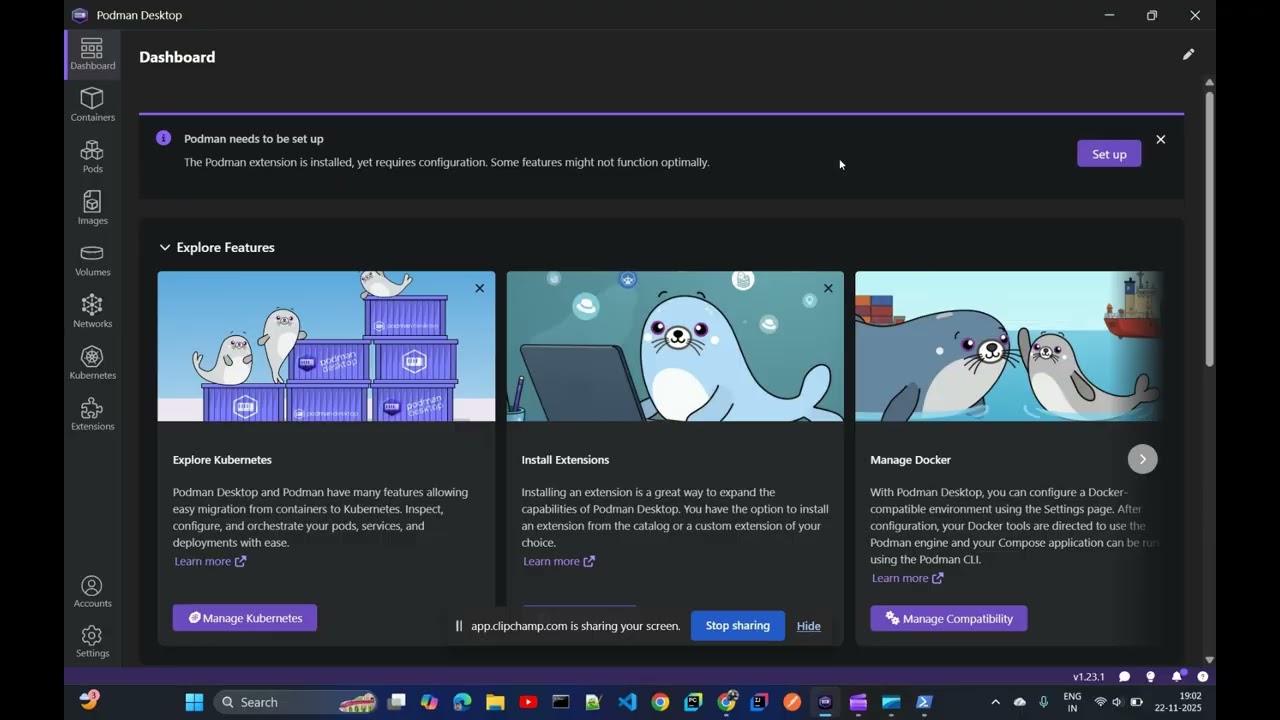Go to the Kubernetes section
Screen dimensions: 1280x720
pyautogui.click(x=92, y=363)
